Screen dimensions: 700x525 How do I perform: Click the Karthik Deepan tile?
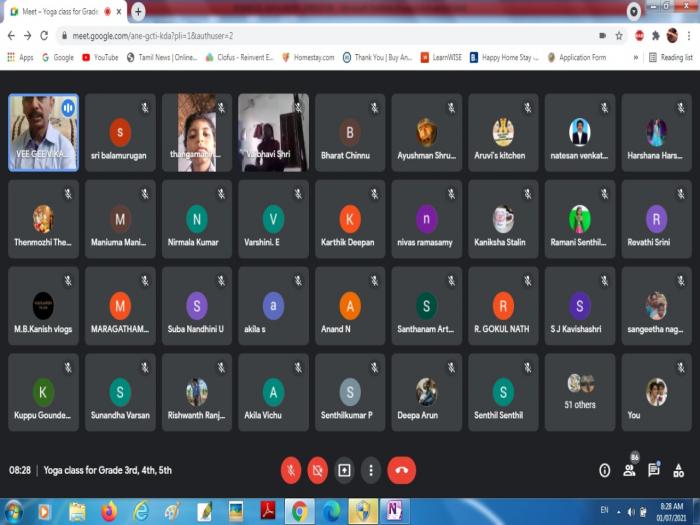(350, 219)
